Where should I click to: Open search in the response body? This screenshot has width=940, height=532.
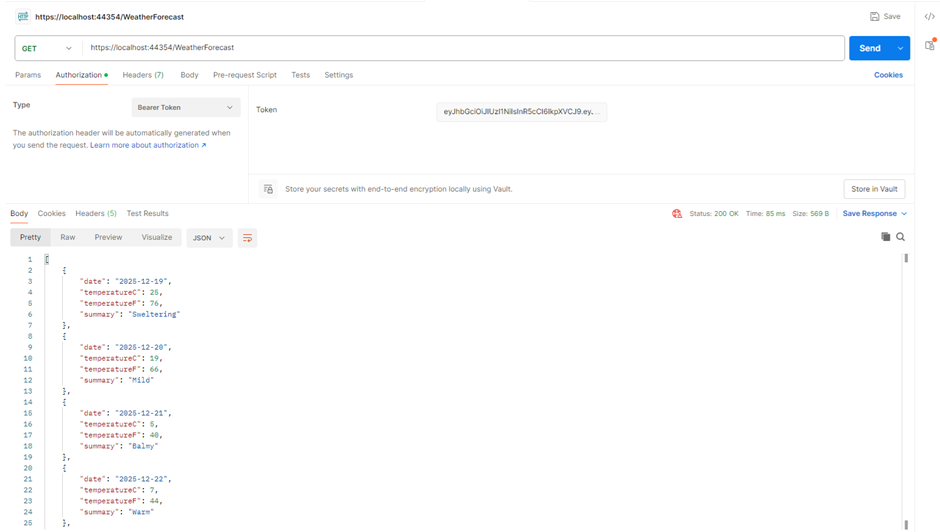pyautogui.click(x=901, y=237)
